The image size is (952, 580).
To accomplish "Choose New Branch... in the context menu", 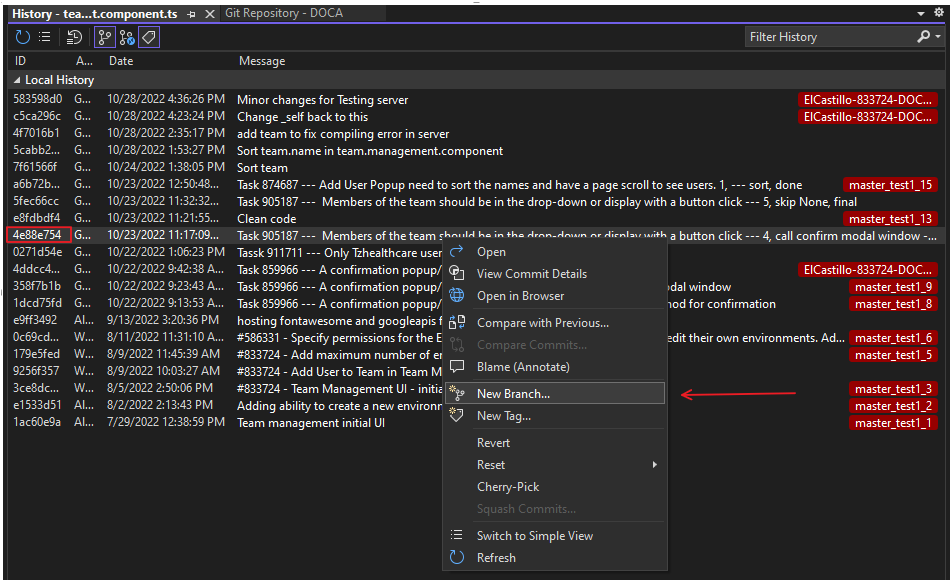I will (x=556, y=394).
